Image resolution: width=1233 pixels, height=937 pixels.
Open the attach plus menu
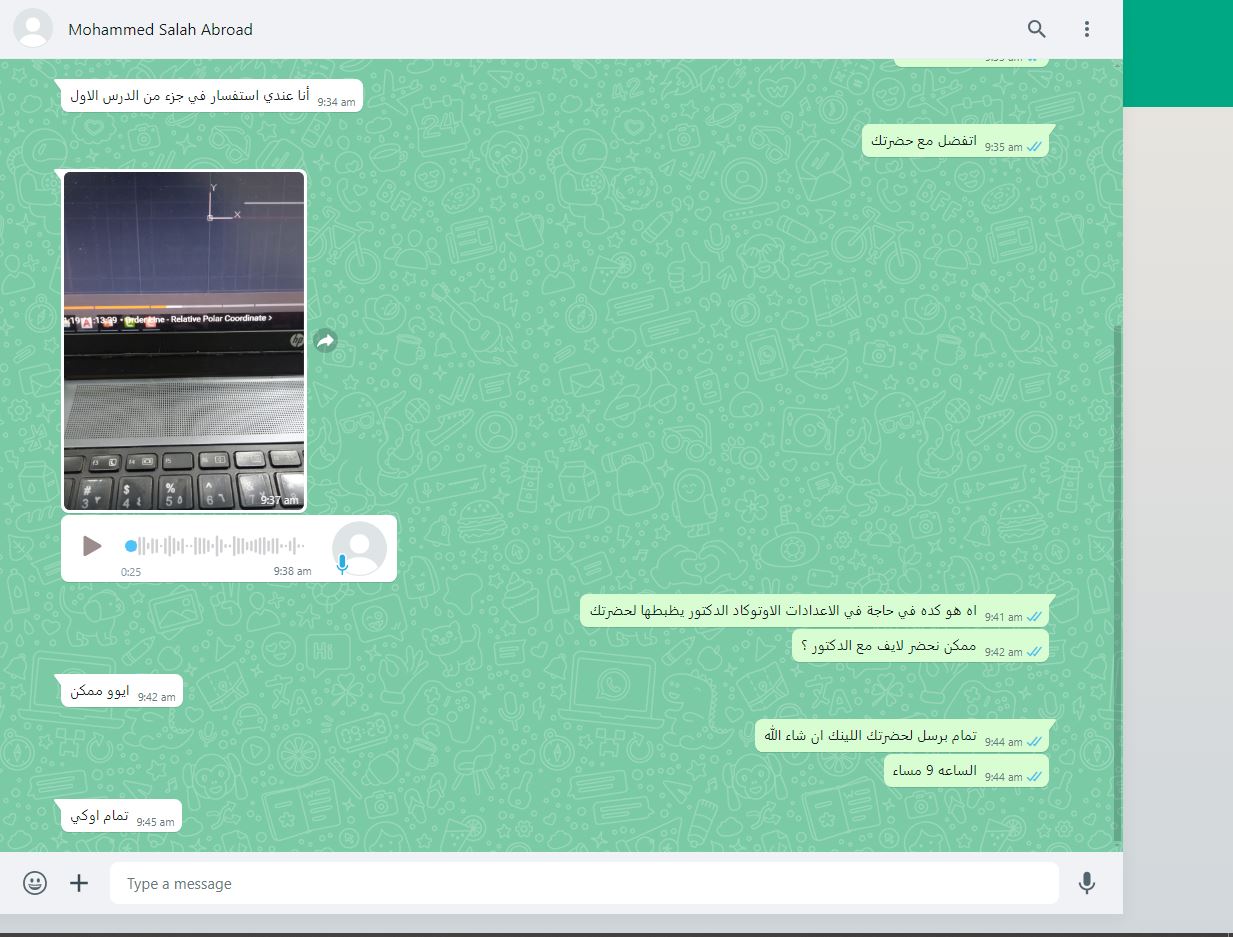79,883
